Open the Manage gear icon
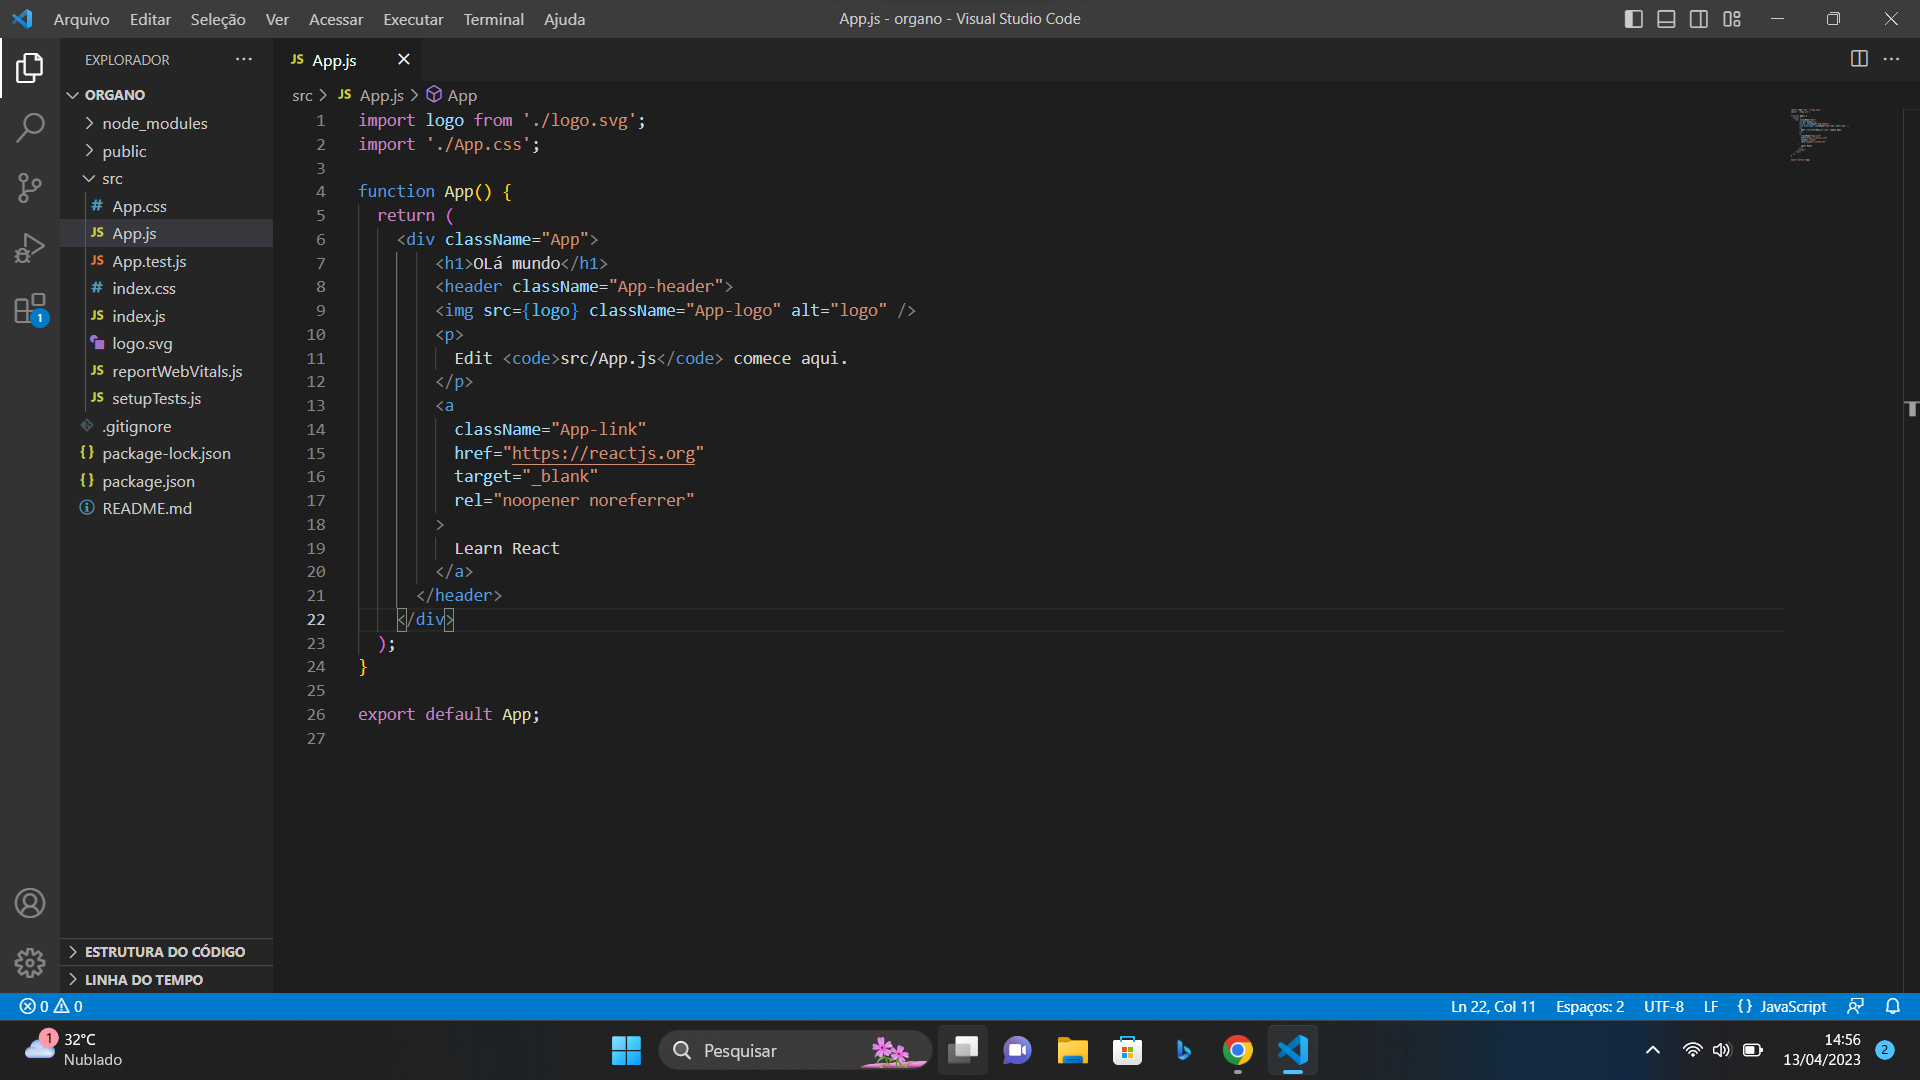Image resolution: width=1920 pixels, height=1080 pixels. 30,963
